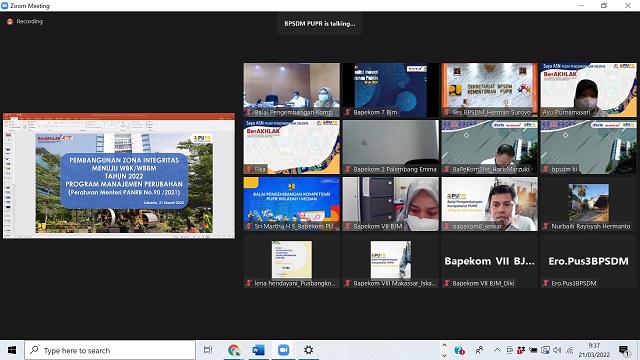Select the Bapekom 7 Bjm video tile

[x=391, y=90]
